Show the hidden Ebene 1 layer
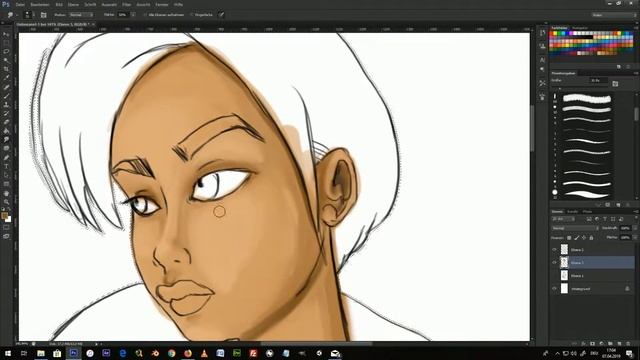The image size is (640, 360). pos(554,276)
